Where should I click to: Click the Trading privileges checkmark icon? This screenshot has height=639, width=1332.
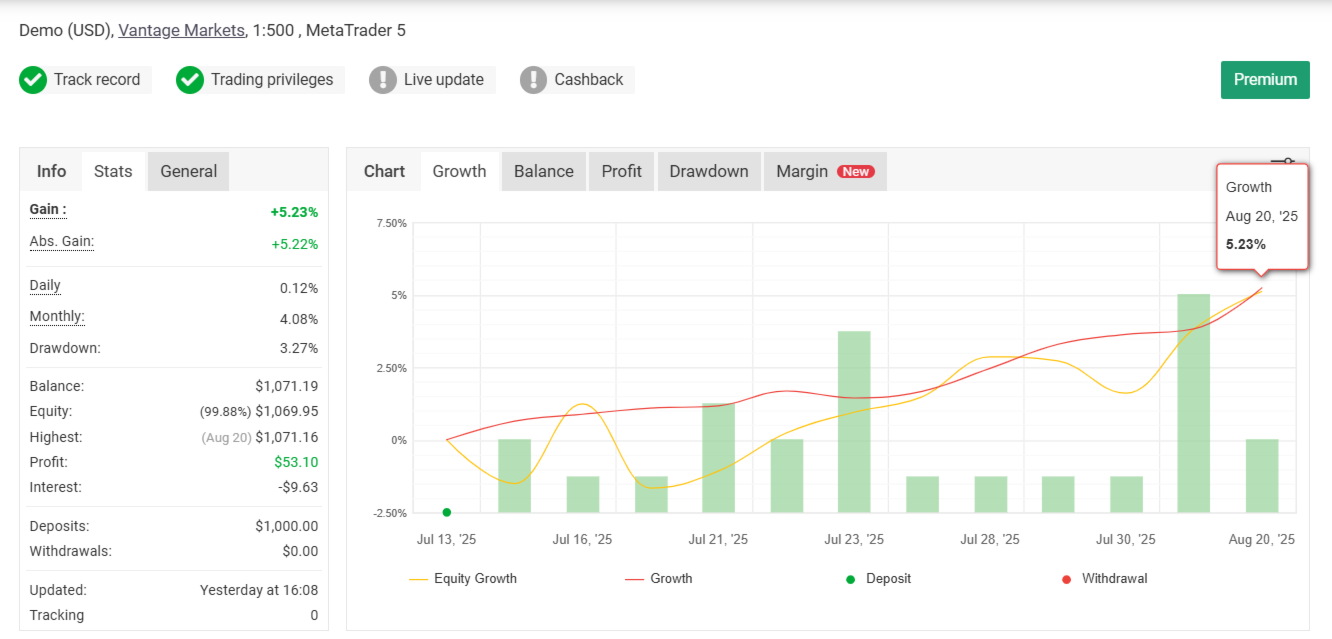(x=190, y=80)
